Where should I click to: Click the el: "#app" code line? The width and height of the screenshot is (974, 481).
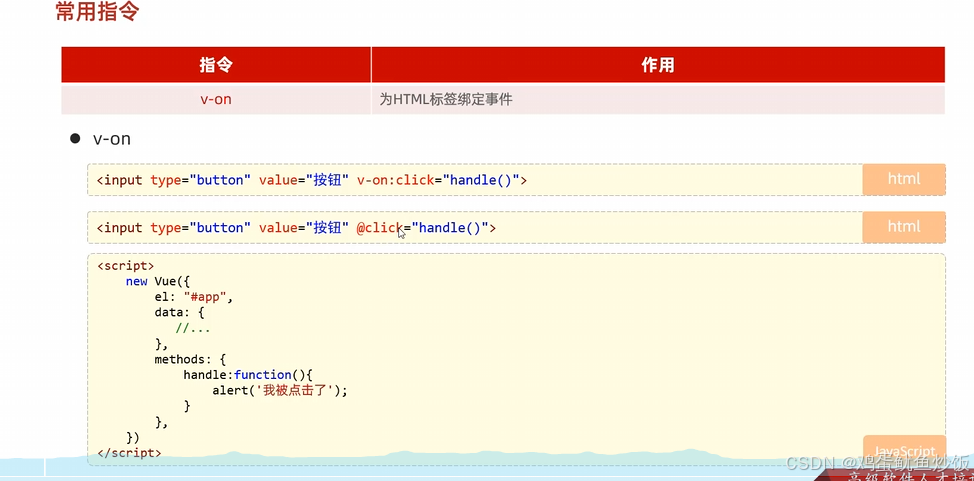[193, 297]
